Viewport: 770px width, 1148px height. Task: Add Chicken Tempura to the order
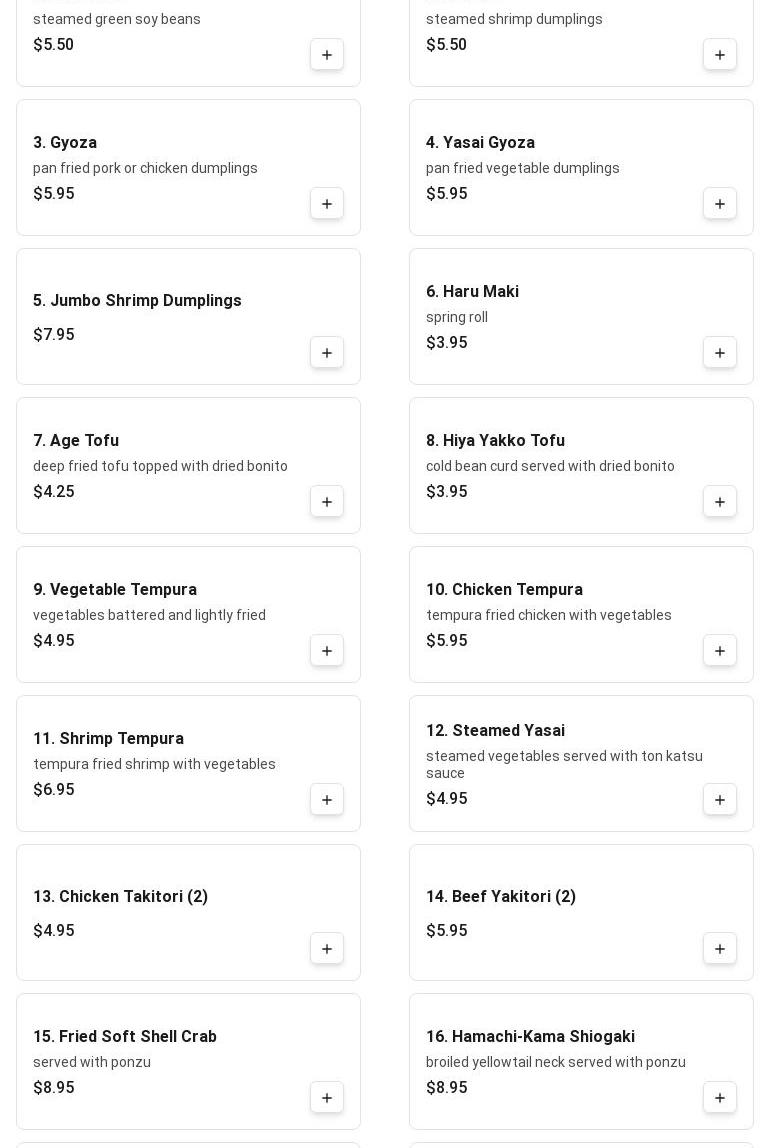click(720, 651)
